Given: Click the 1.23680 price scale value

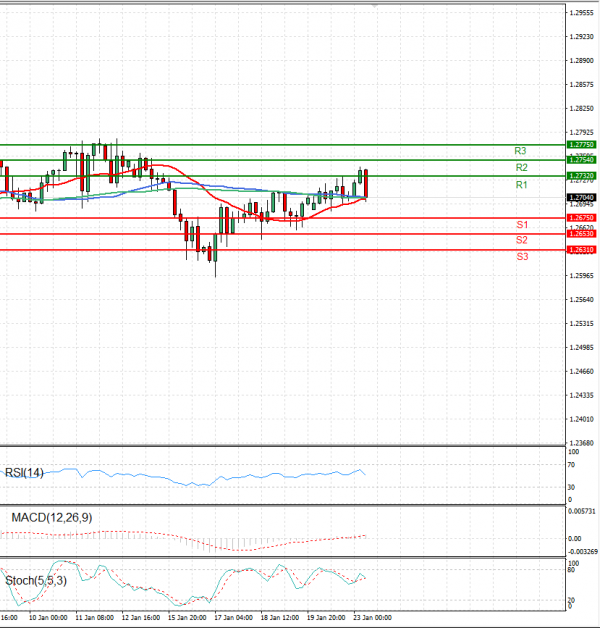Looking at the screenshot, I should tap(582, 443).
